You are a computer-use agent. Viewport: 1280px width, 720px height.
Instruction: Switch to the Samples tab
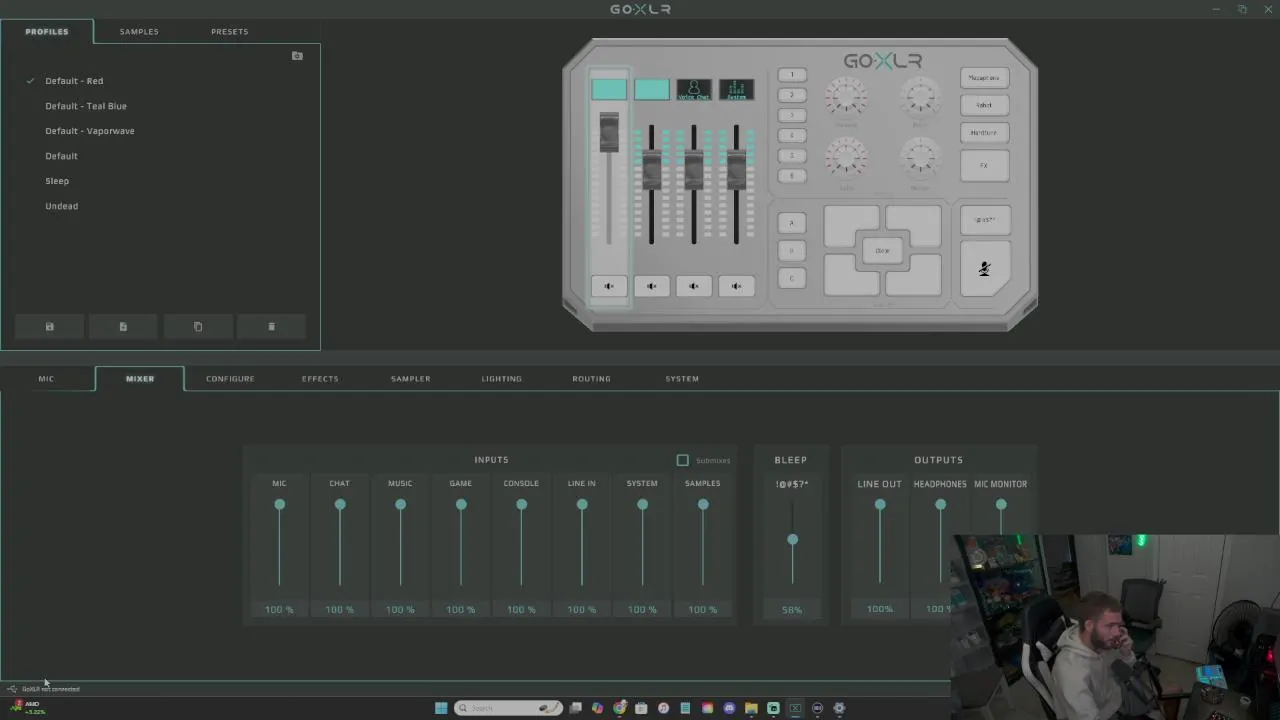pos(139,31)
